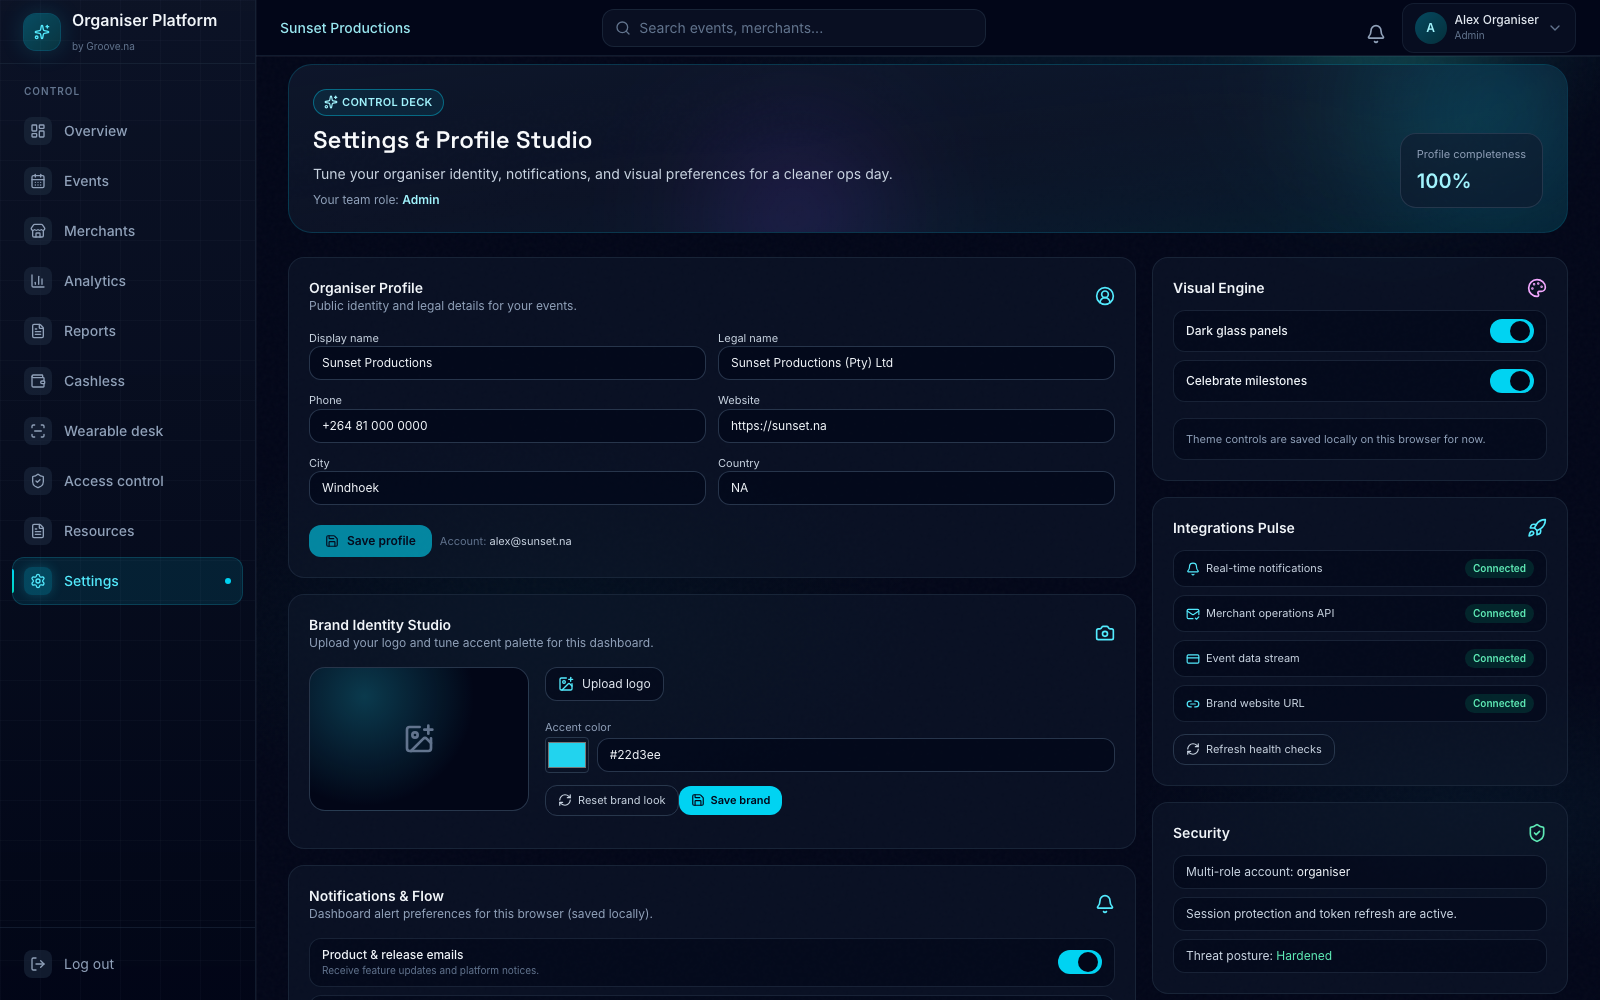The image size is (1600, 1000).
Task: Click the notification bell in top bar
Action: point(1376,33)
